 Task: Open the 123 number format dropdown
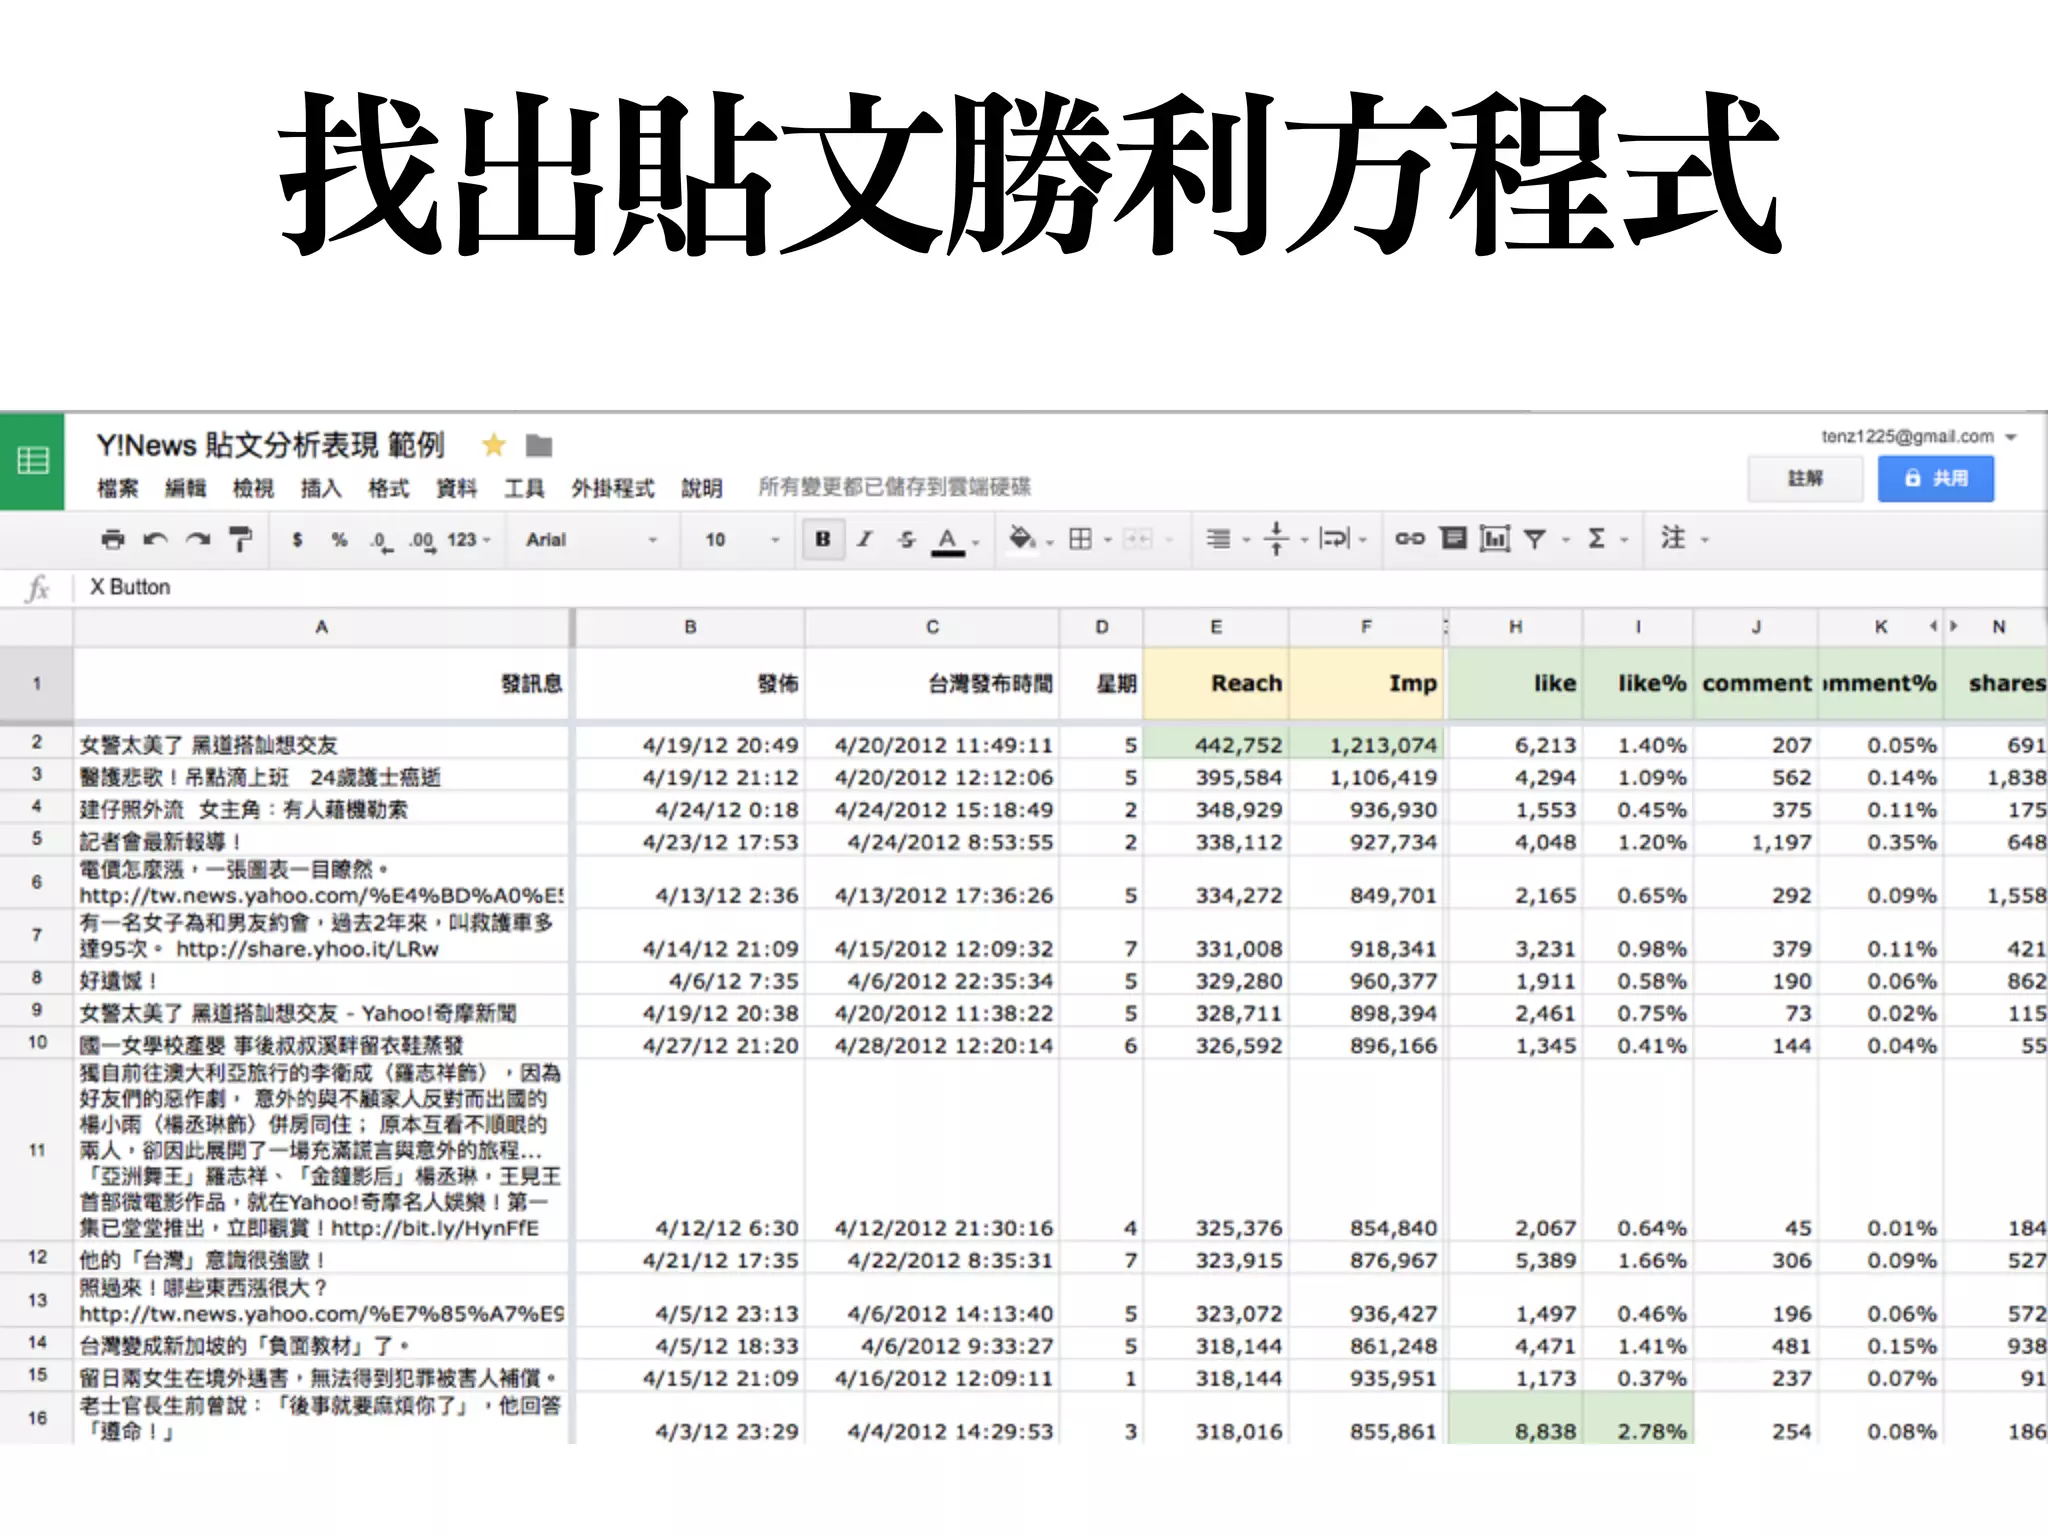tap(468, 539)
